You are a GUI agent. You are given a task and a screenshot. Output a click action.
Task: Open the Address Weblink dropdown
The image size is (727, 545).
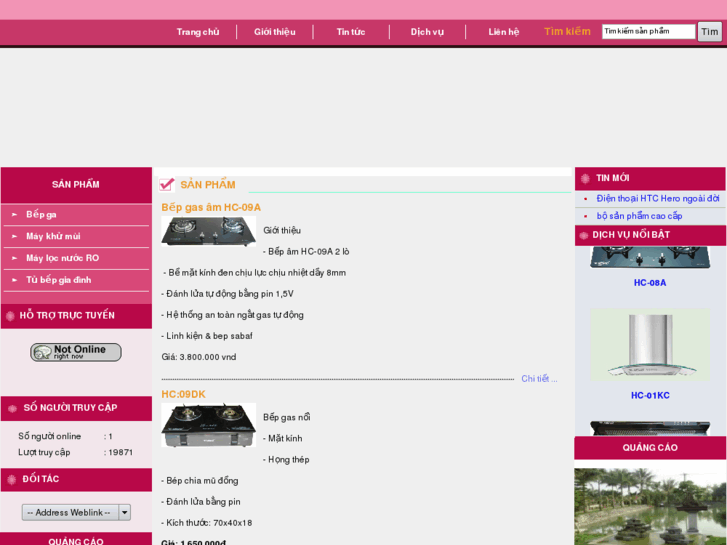[76, 513]
